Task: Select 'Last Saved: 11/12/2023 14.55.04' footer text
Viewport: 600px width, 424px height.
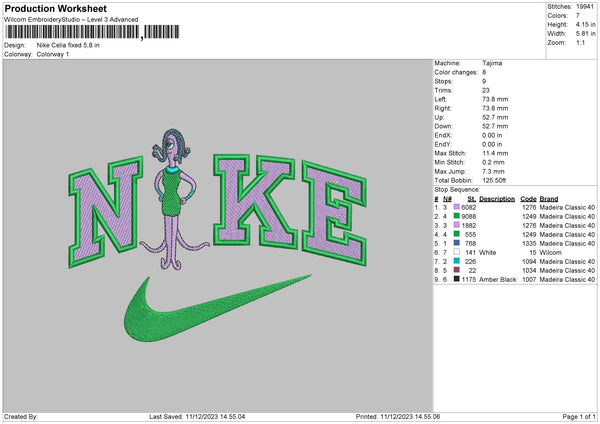Action: coord(197,416)
